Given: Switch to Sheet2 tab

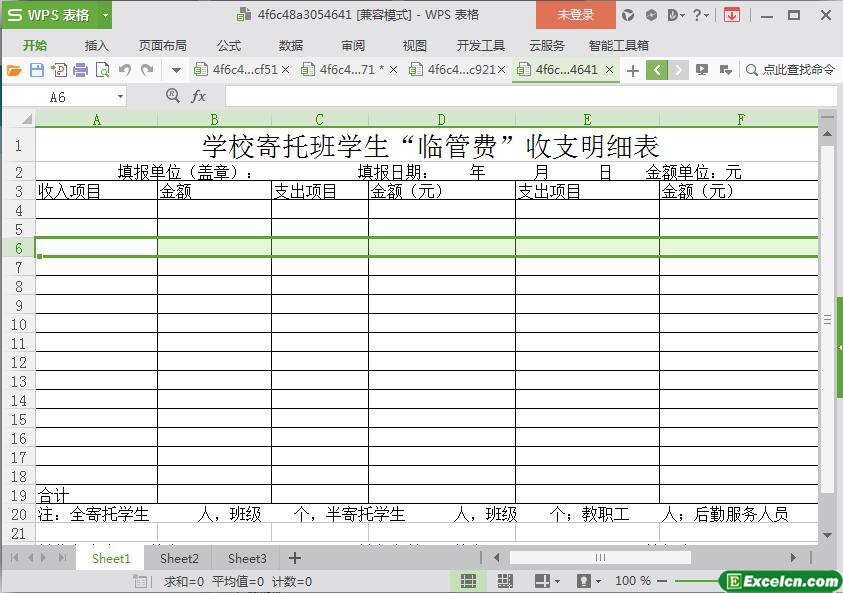Looking at the screenshot, I should coord(179,559).
